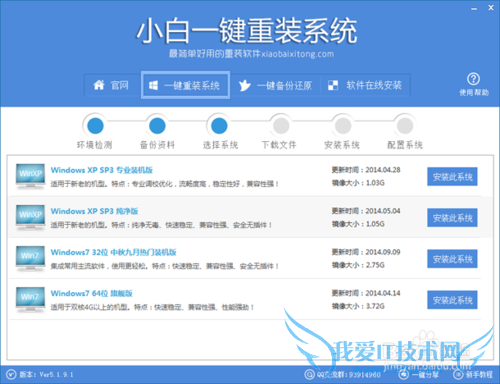The width and height of the screenshot is (500, 384).
Task: Click the Windows logo icon in the tabs
Action: point(153,86)
